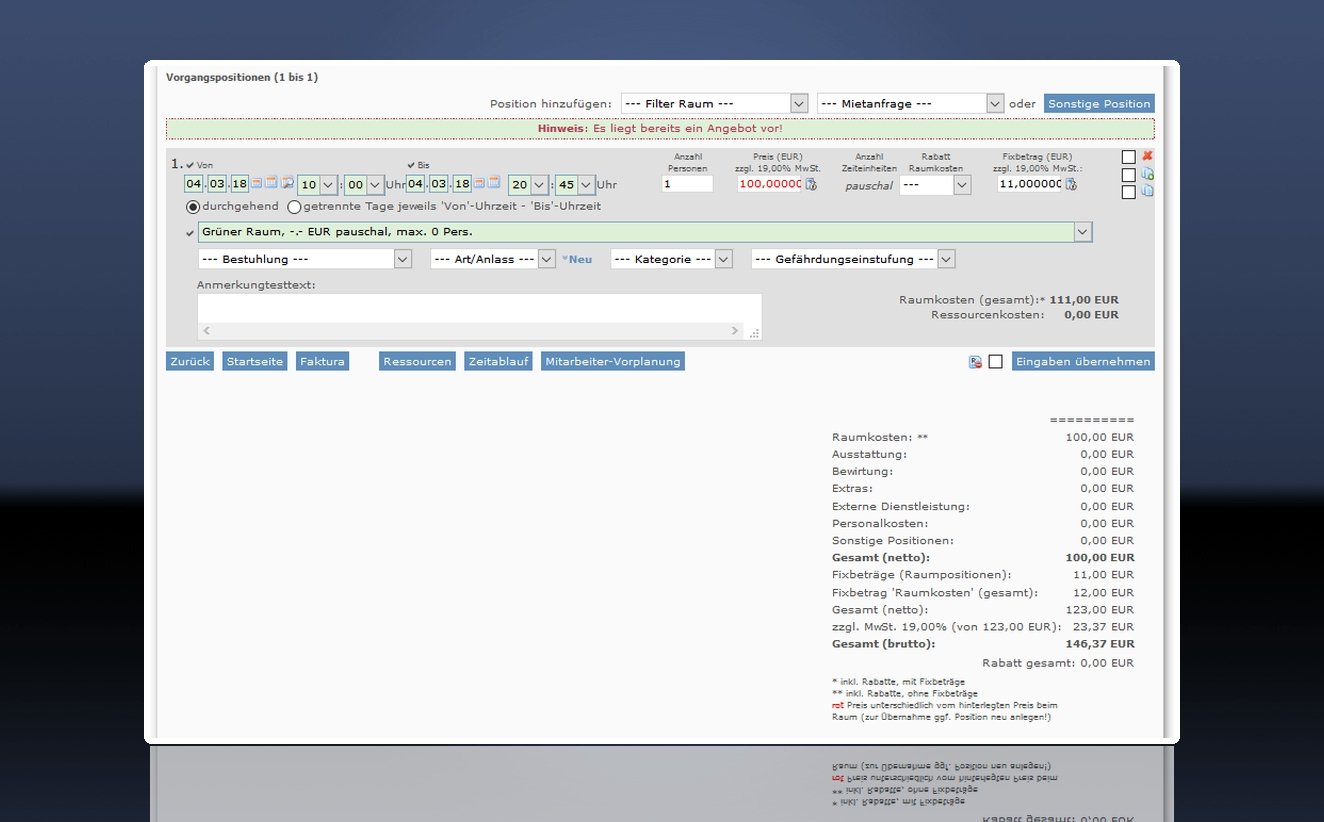Viewport: 1324px width, 822px height.
Task: Click Bis month field showing 03
Action: (x=439, y=184)
